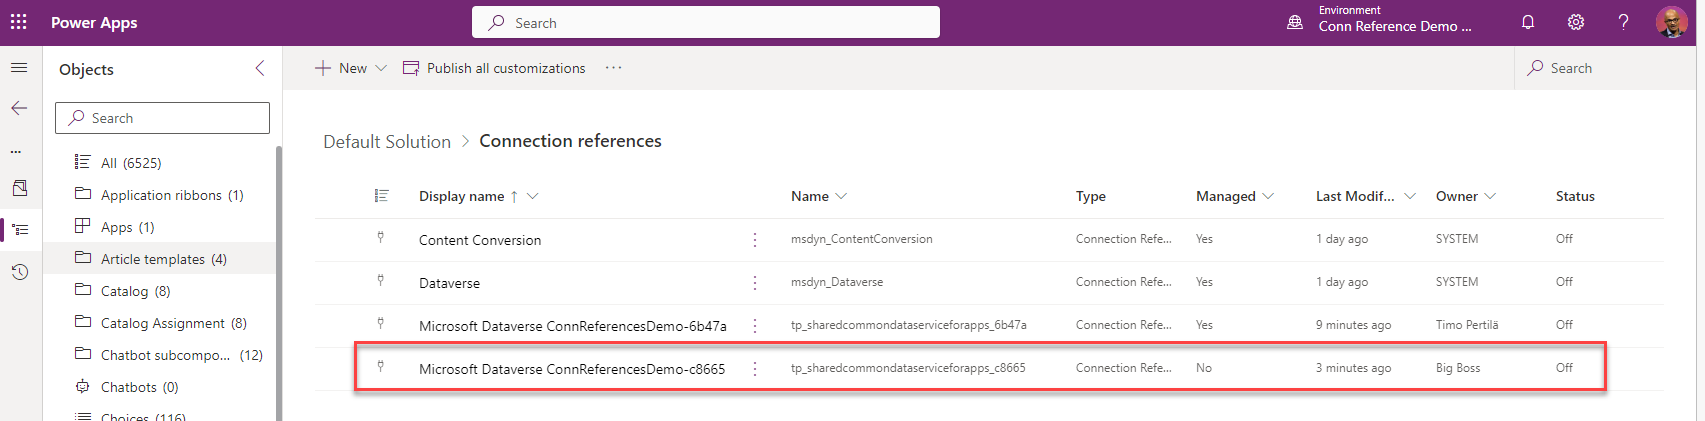Image resolution: width=1705 pixels, height=421 pixels.
Task: Sort by the Display name column
Action: tap(461, 196)
